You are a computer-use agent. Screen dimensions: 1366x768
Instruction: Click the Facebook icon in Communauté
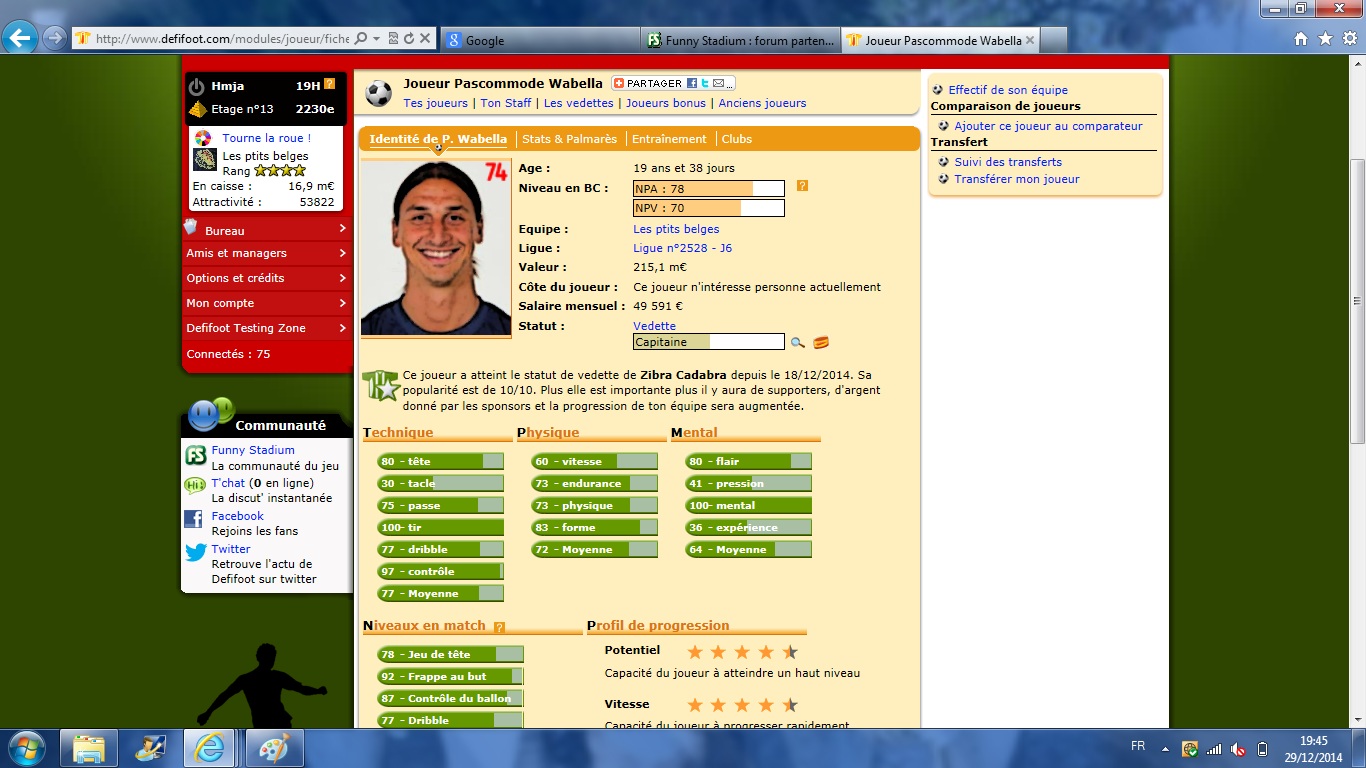194,519
